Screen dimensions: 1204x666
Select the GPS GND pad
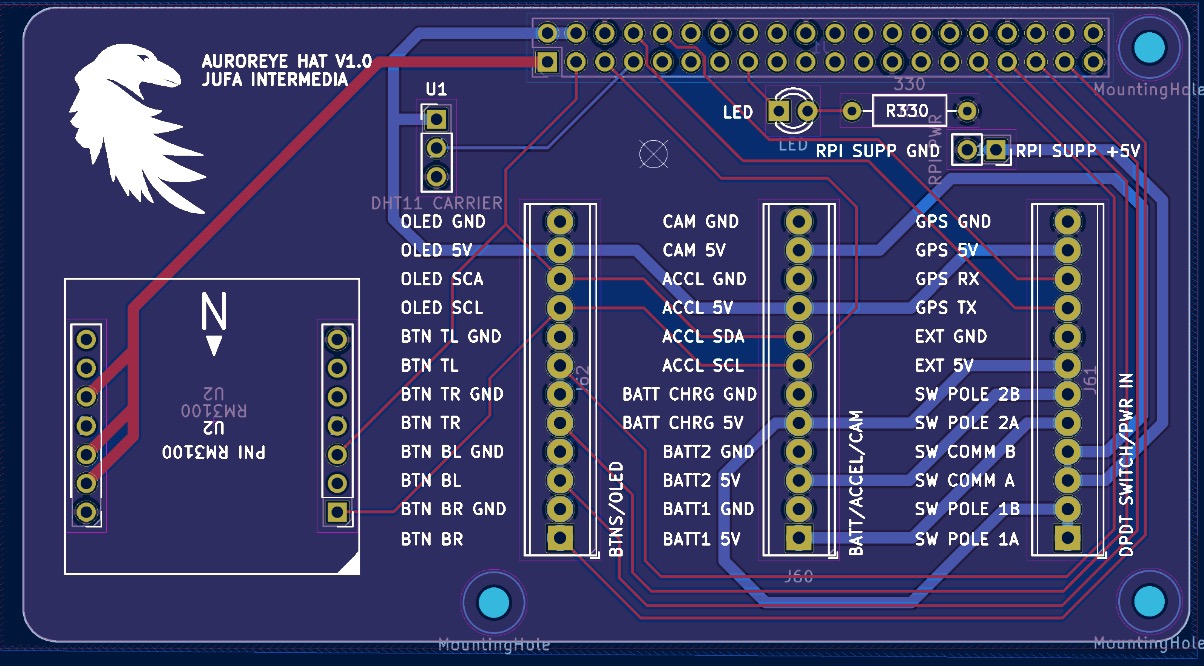(x=1068, y=221)
